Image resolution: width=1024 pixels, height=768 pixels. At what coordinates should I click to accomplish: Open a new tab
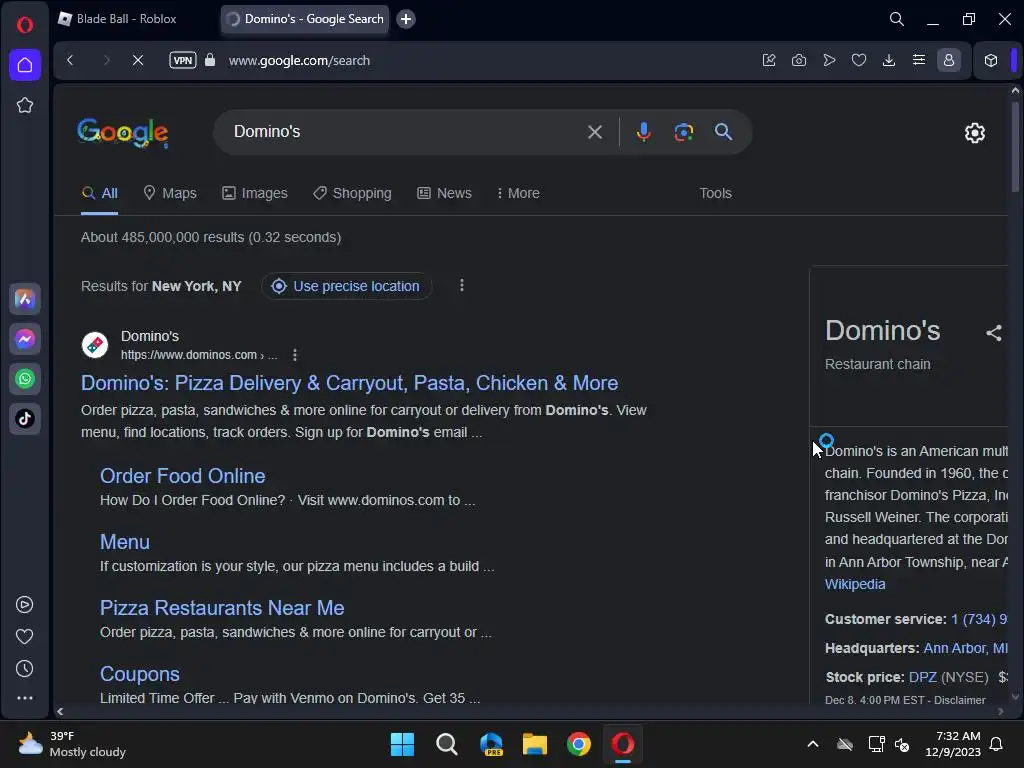(406, 19)
